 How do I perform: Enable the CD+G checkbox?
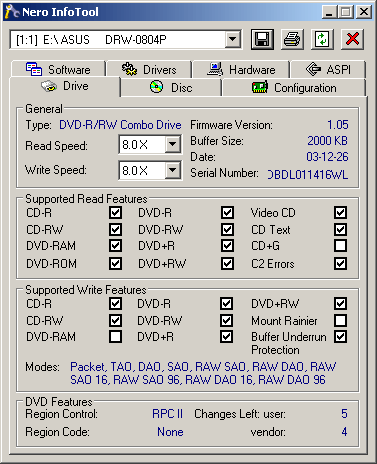click(x=340, y=246)
